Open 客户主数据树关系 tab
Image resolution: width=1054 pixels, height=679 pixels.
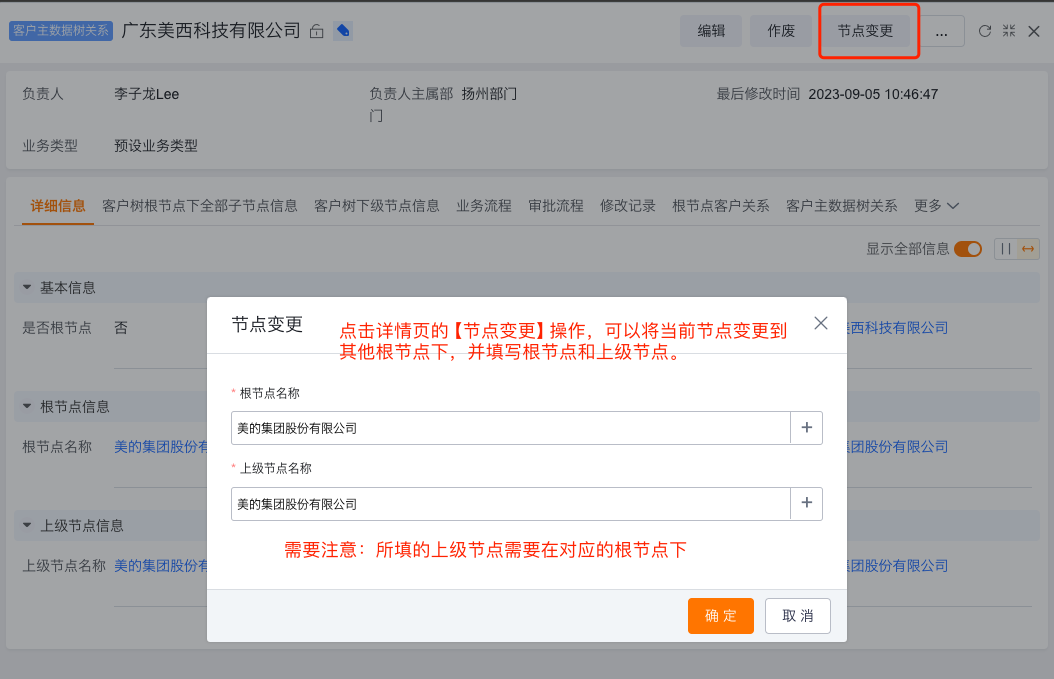842,206
